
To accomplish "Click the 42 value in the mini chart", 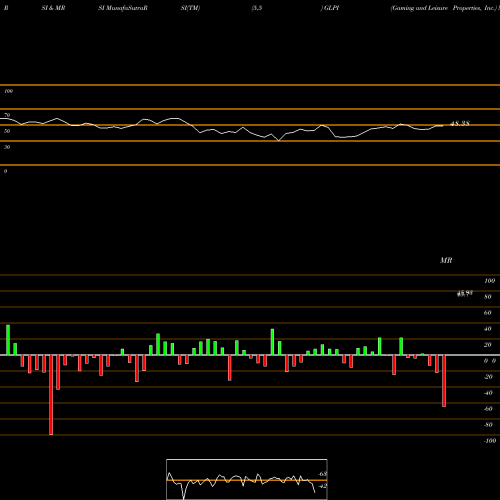I will [323, 486].
